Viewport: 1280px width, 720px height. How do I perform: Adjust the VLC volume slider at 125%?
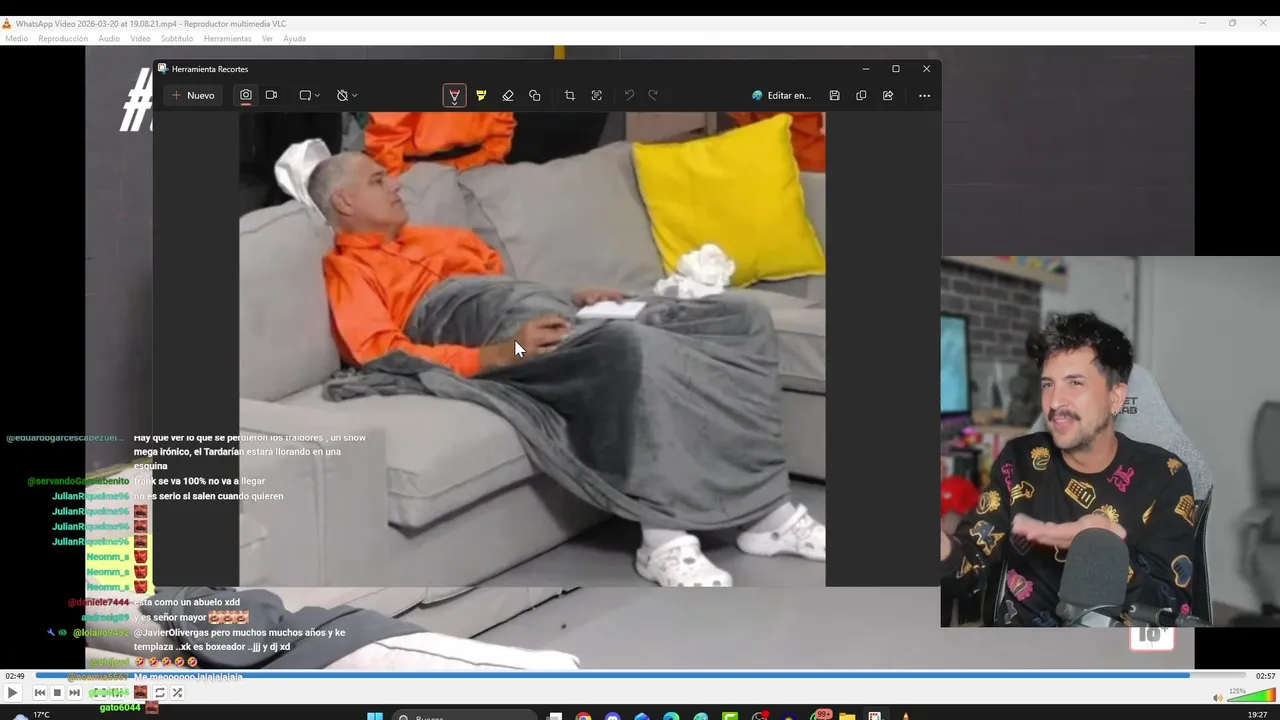tap(1251, 694)
